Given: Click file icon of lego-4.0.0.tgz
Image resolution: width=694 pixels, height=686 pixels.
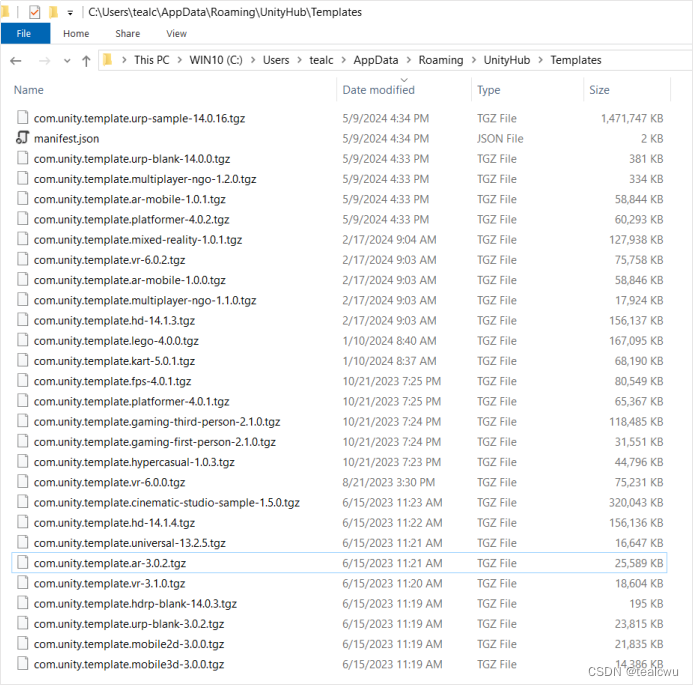Looking at the screenshot, I should (x=23, y=340).
